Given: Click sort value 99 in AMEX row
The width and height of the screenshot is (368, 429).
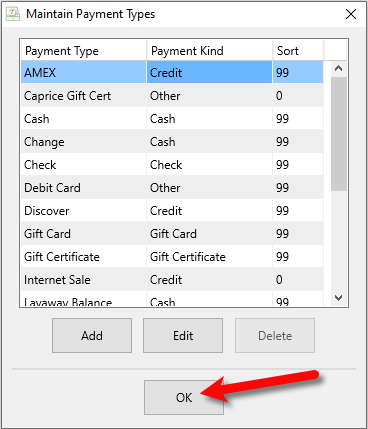Looking at the screenshot, I should pyautogui.click(x=298, y=72).
